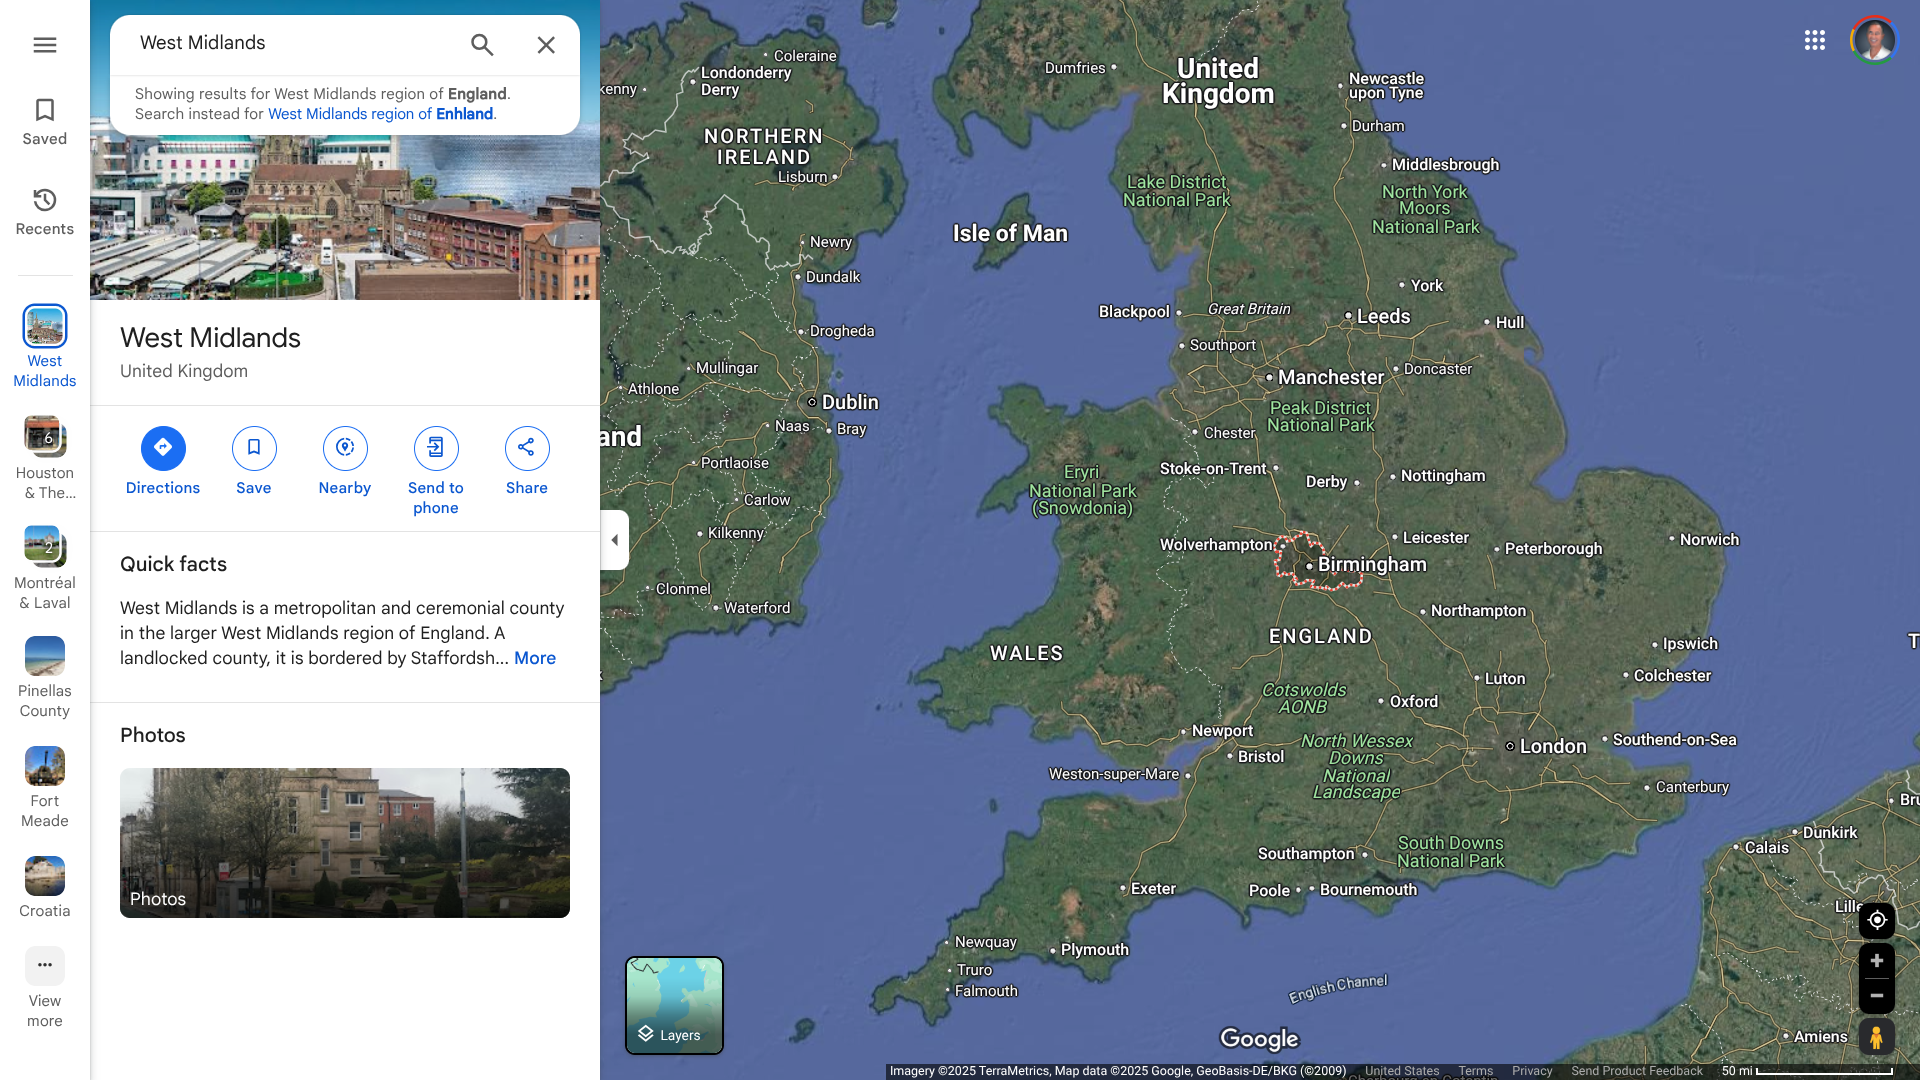Share the West Midlands place
This screenshot has width=1920, height=1080.
tap(527, 448)
